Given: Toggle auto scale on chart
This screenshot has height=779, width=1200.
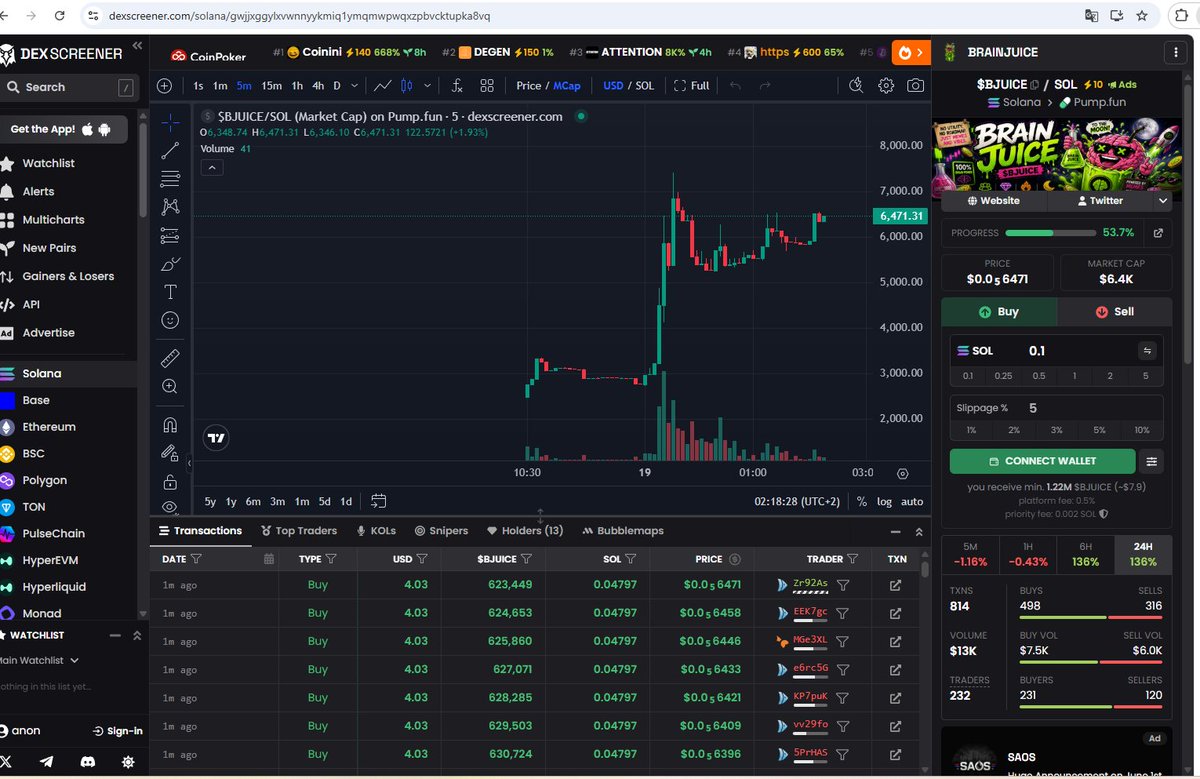Looking at the screenshot, I should pyautogui.click(x=912, y=502).
